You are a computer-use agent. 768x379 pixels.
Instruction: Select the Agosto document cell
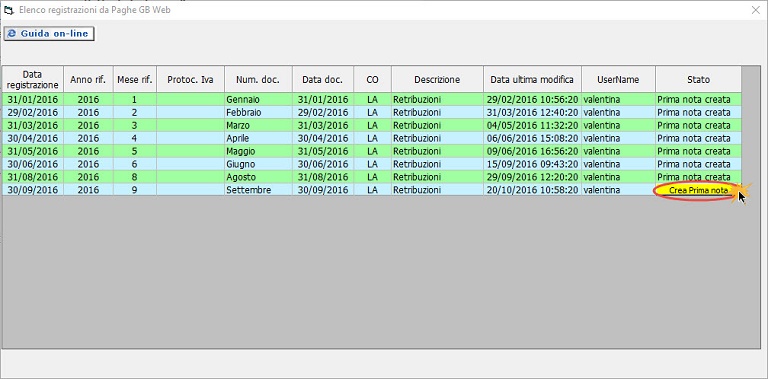tap(258, 177)
